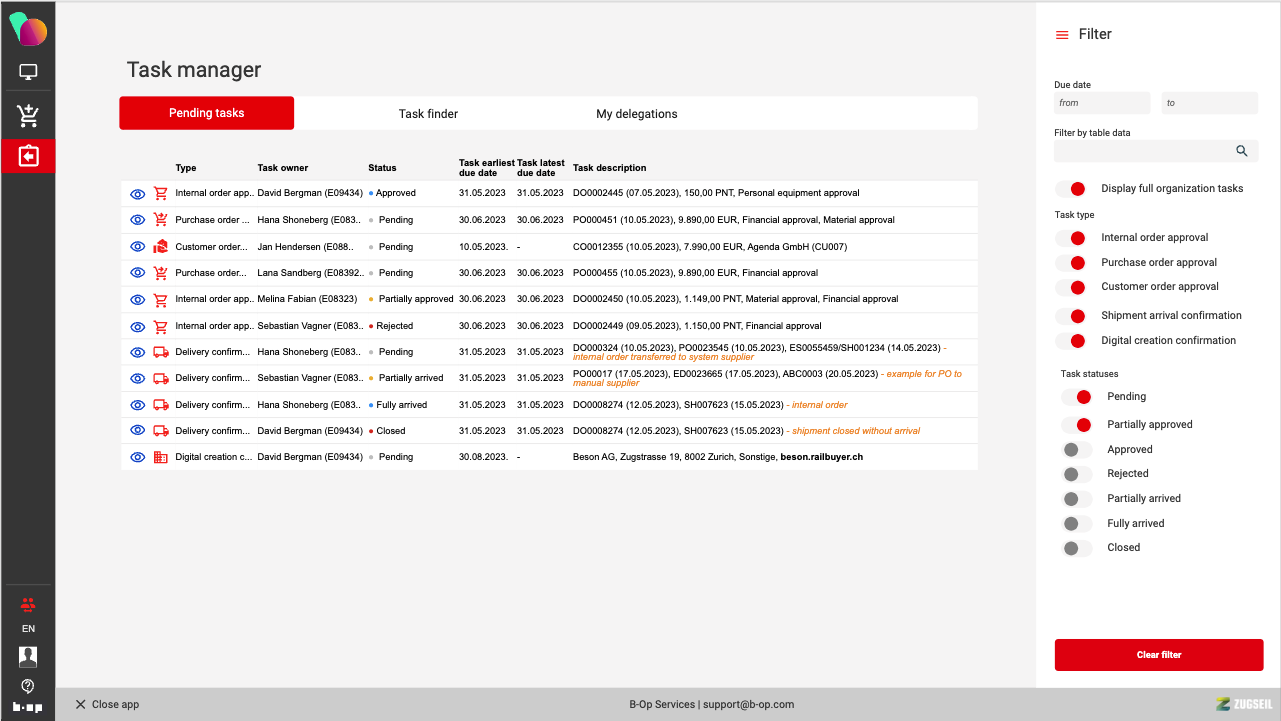Click eye icon for Customer order row
The width and height of the screenshot is (1281, 721).
coord(138,246)
